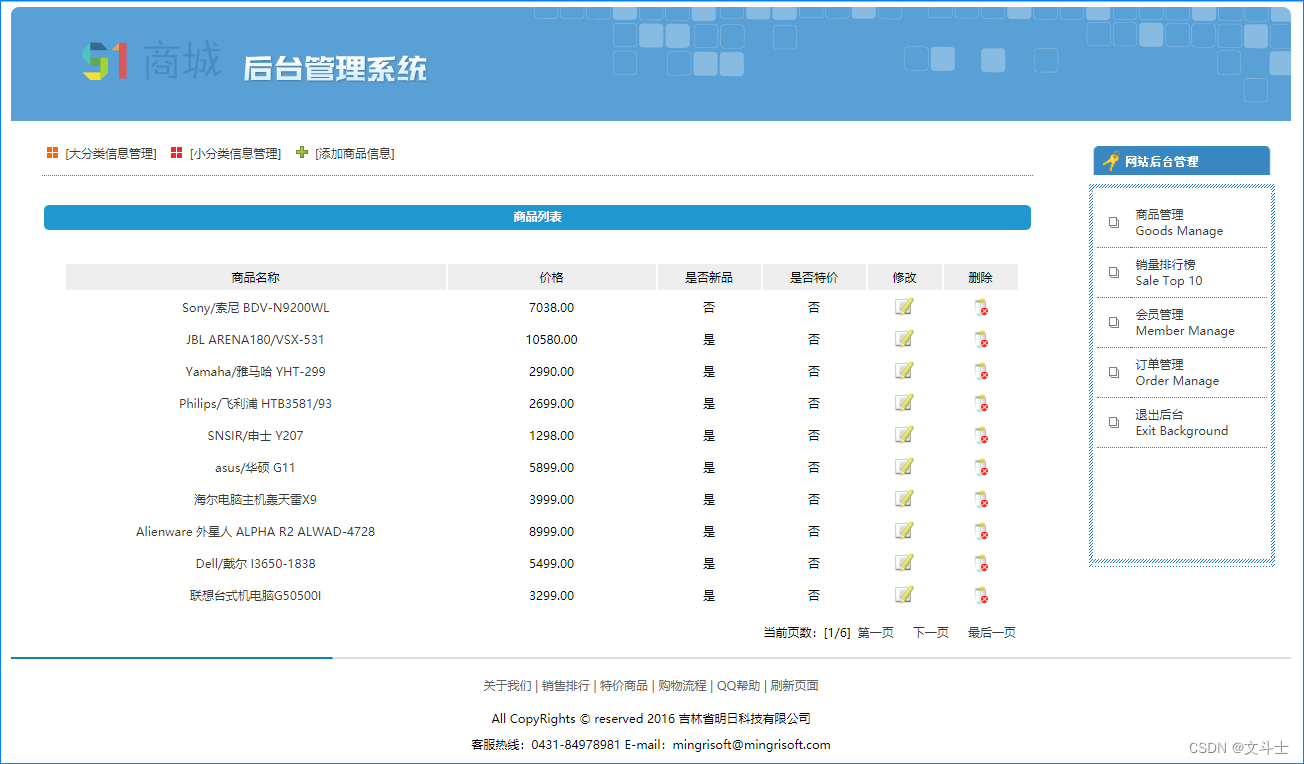Open 小分类信息管理 link

[235, 154]
